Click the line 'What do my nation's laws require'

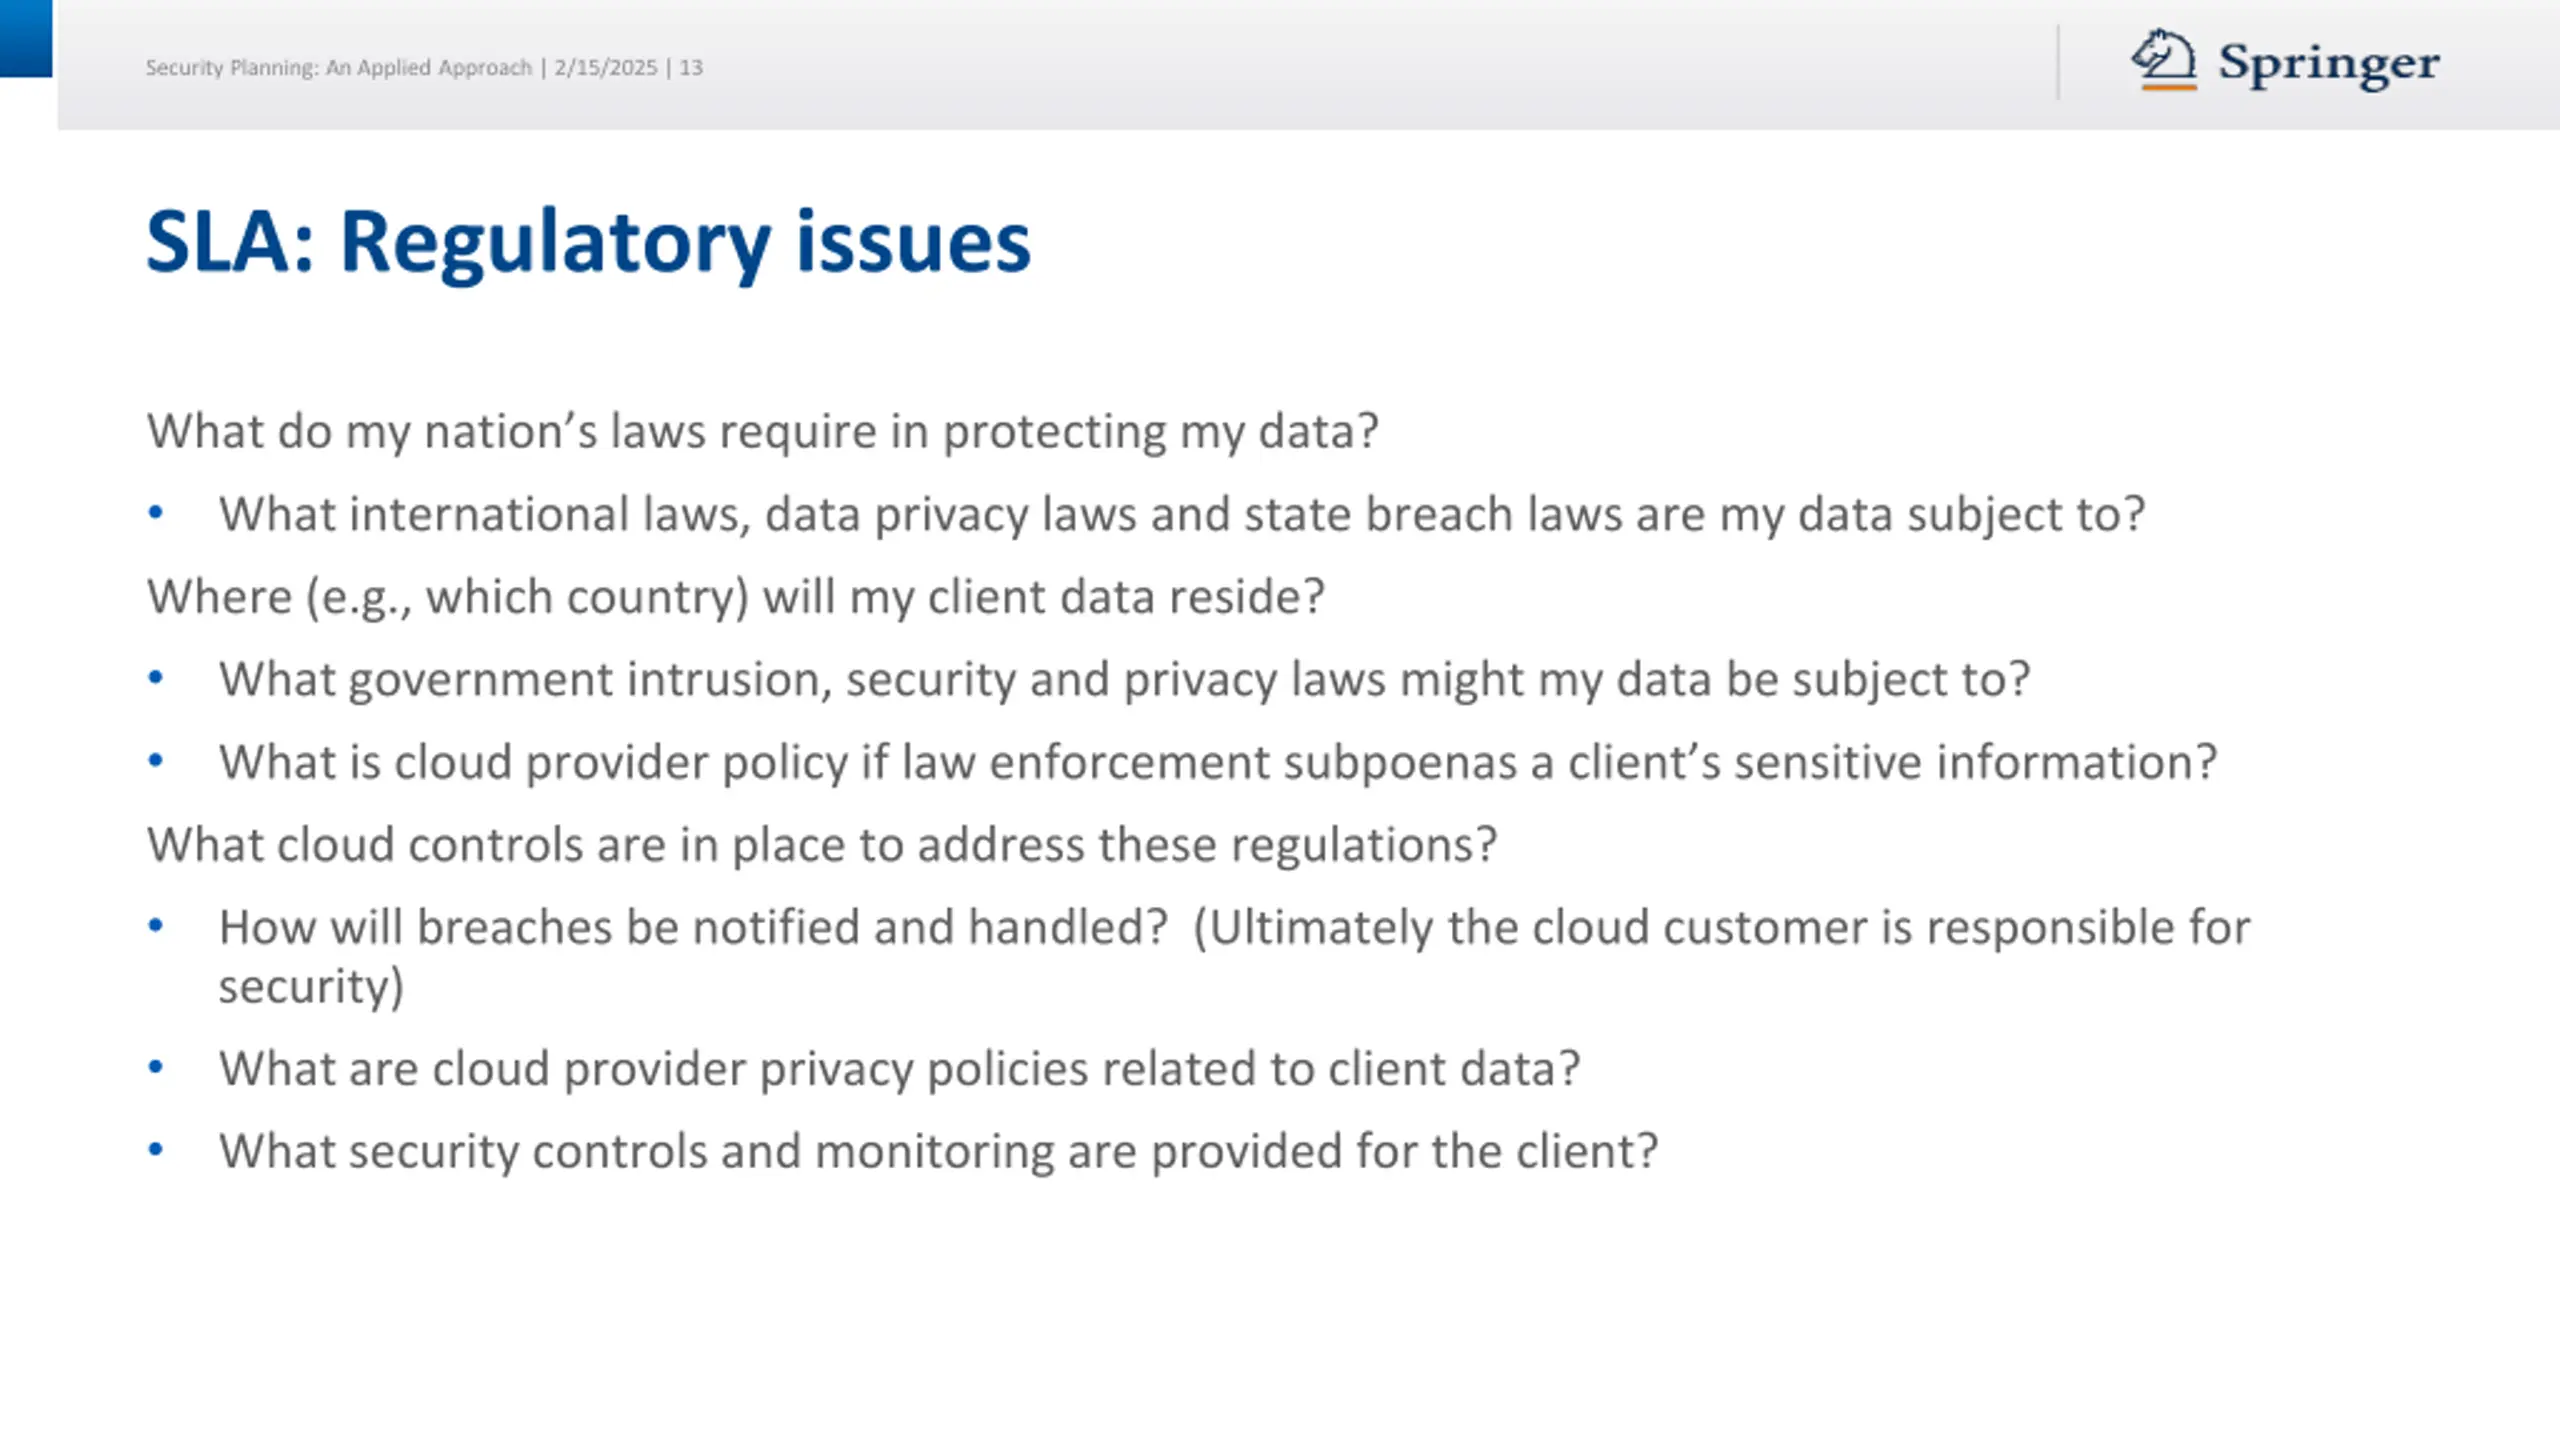pos(763,432)
